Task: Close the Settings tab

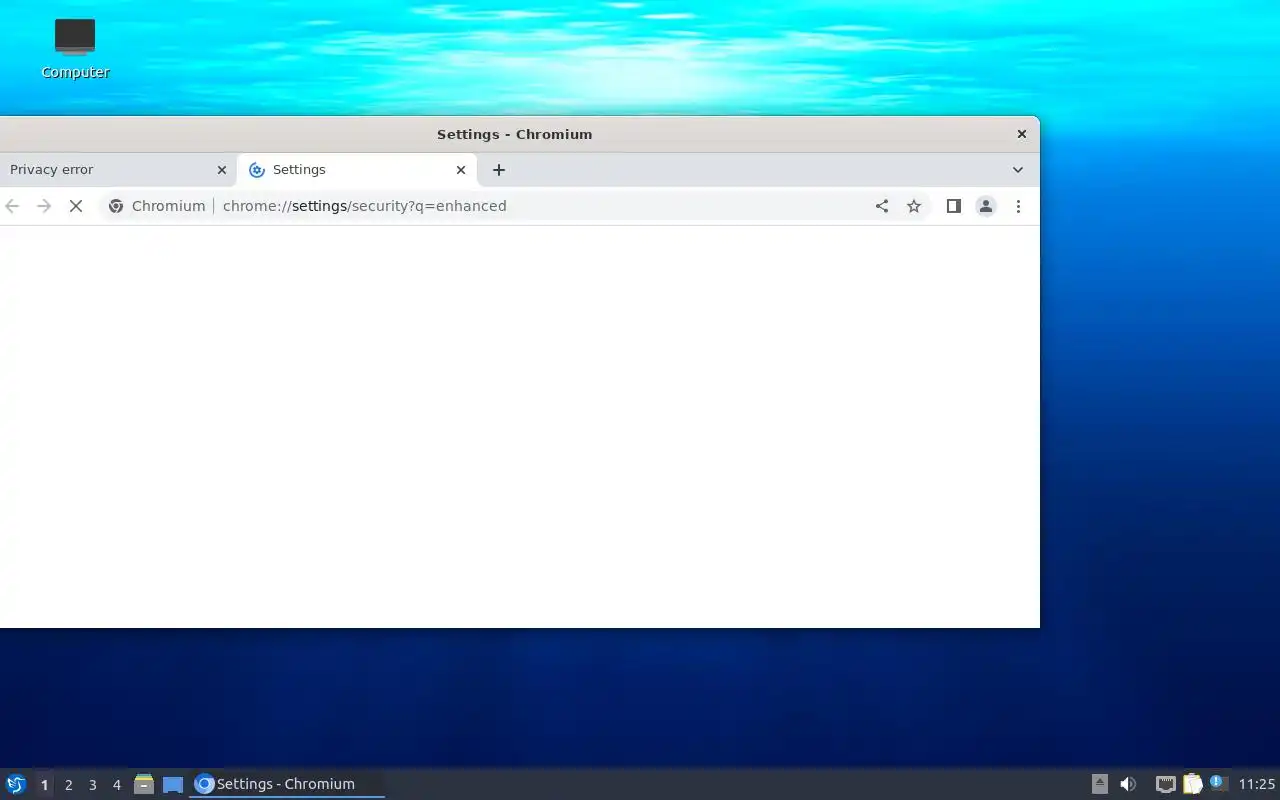Action: click(461, 170)
